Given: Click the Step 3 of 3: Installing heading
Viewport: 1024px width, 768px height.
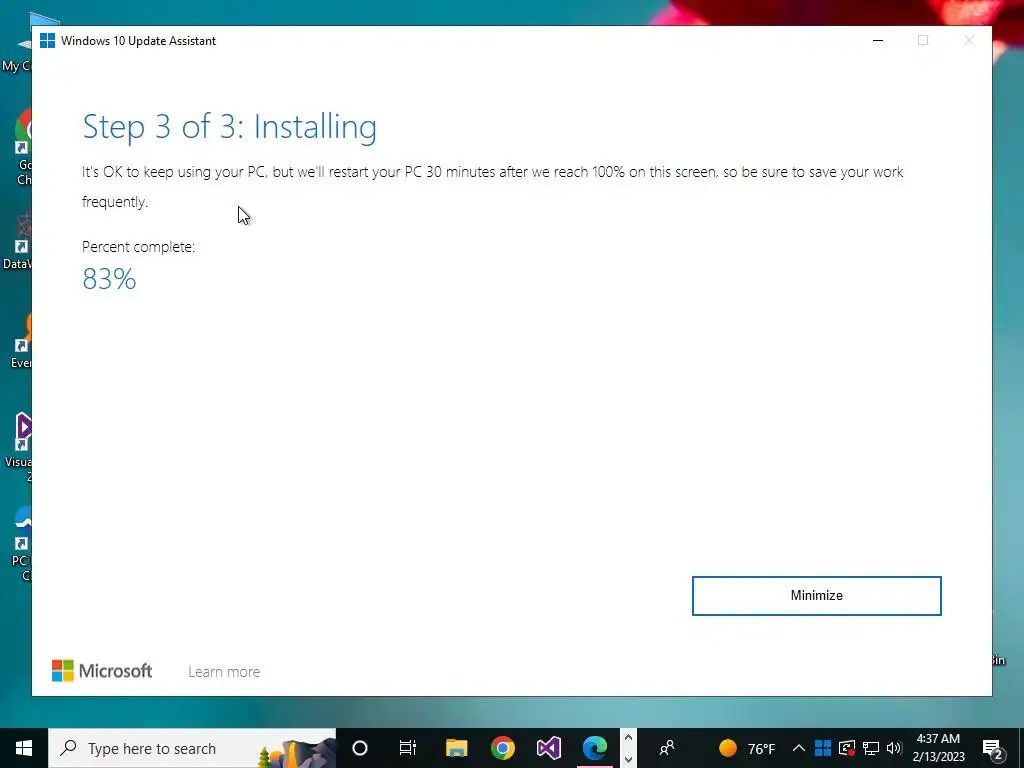Looking at the screenshot, I should coord(229,126).
